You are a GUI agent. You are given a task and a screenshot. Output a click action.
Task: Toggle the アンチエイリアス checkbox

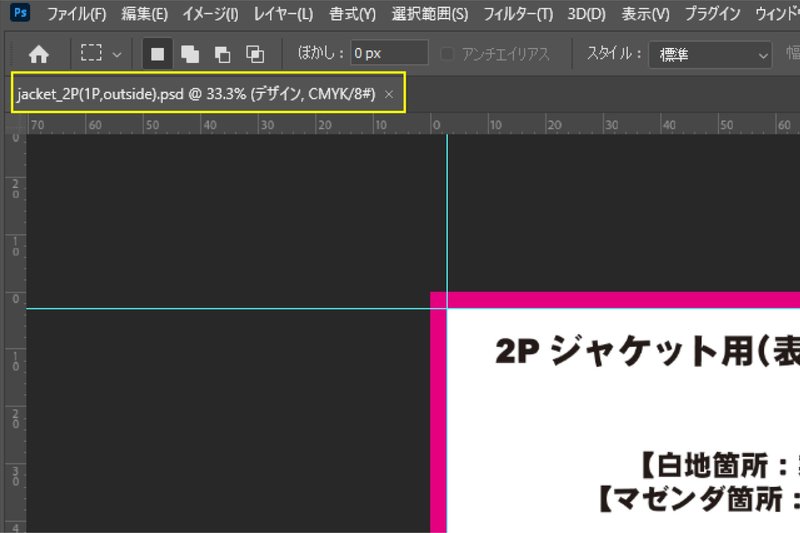click(x=447, y=53)
